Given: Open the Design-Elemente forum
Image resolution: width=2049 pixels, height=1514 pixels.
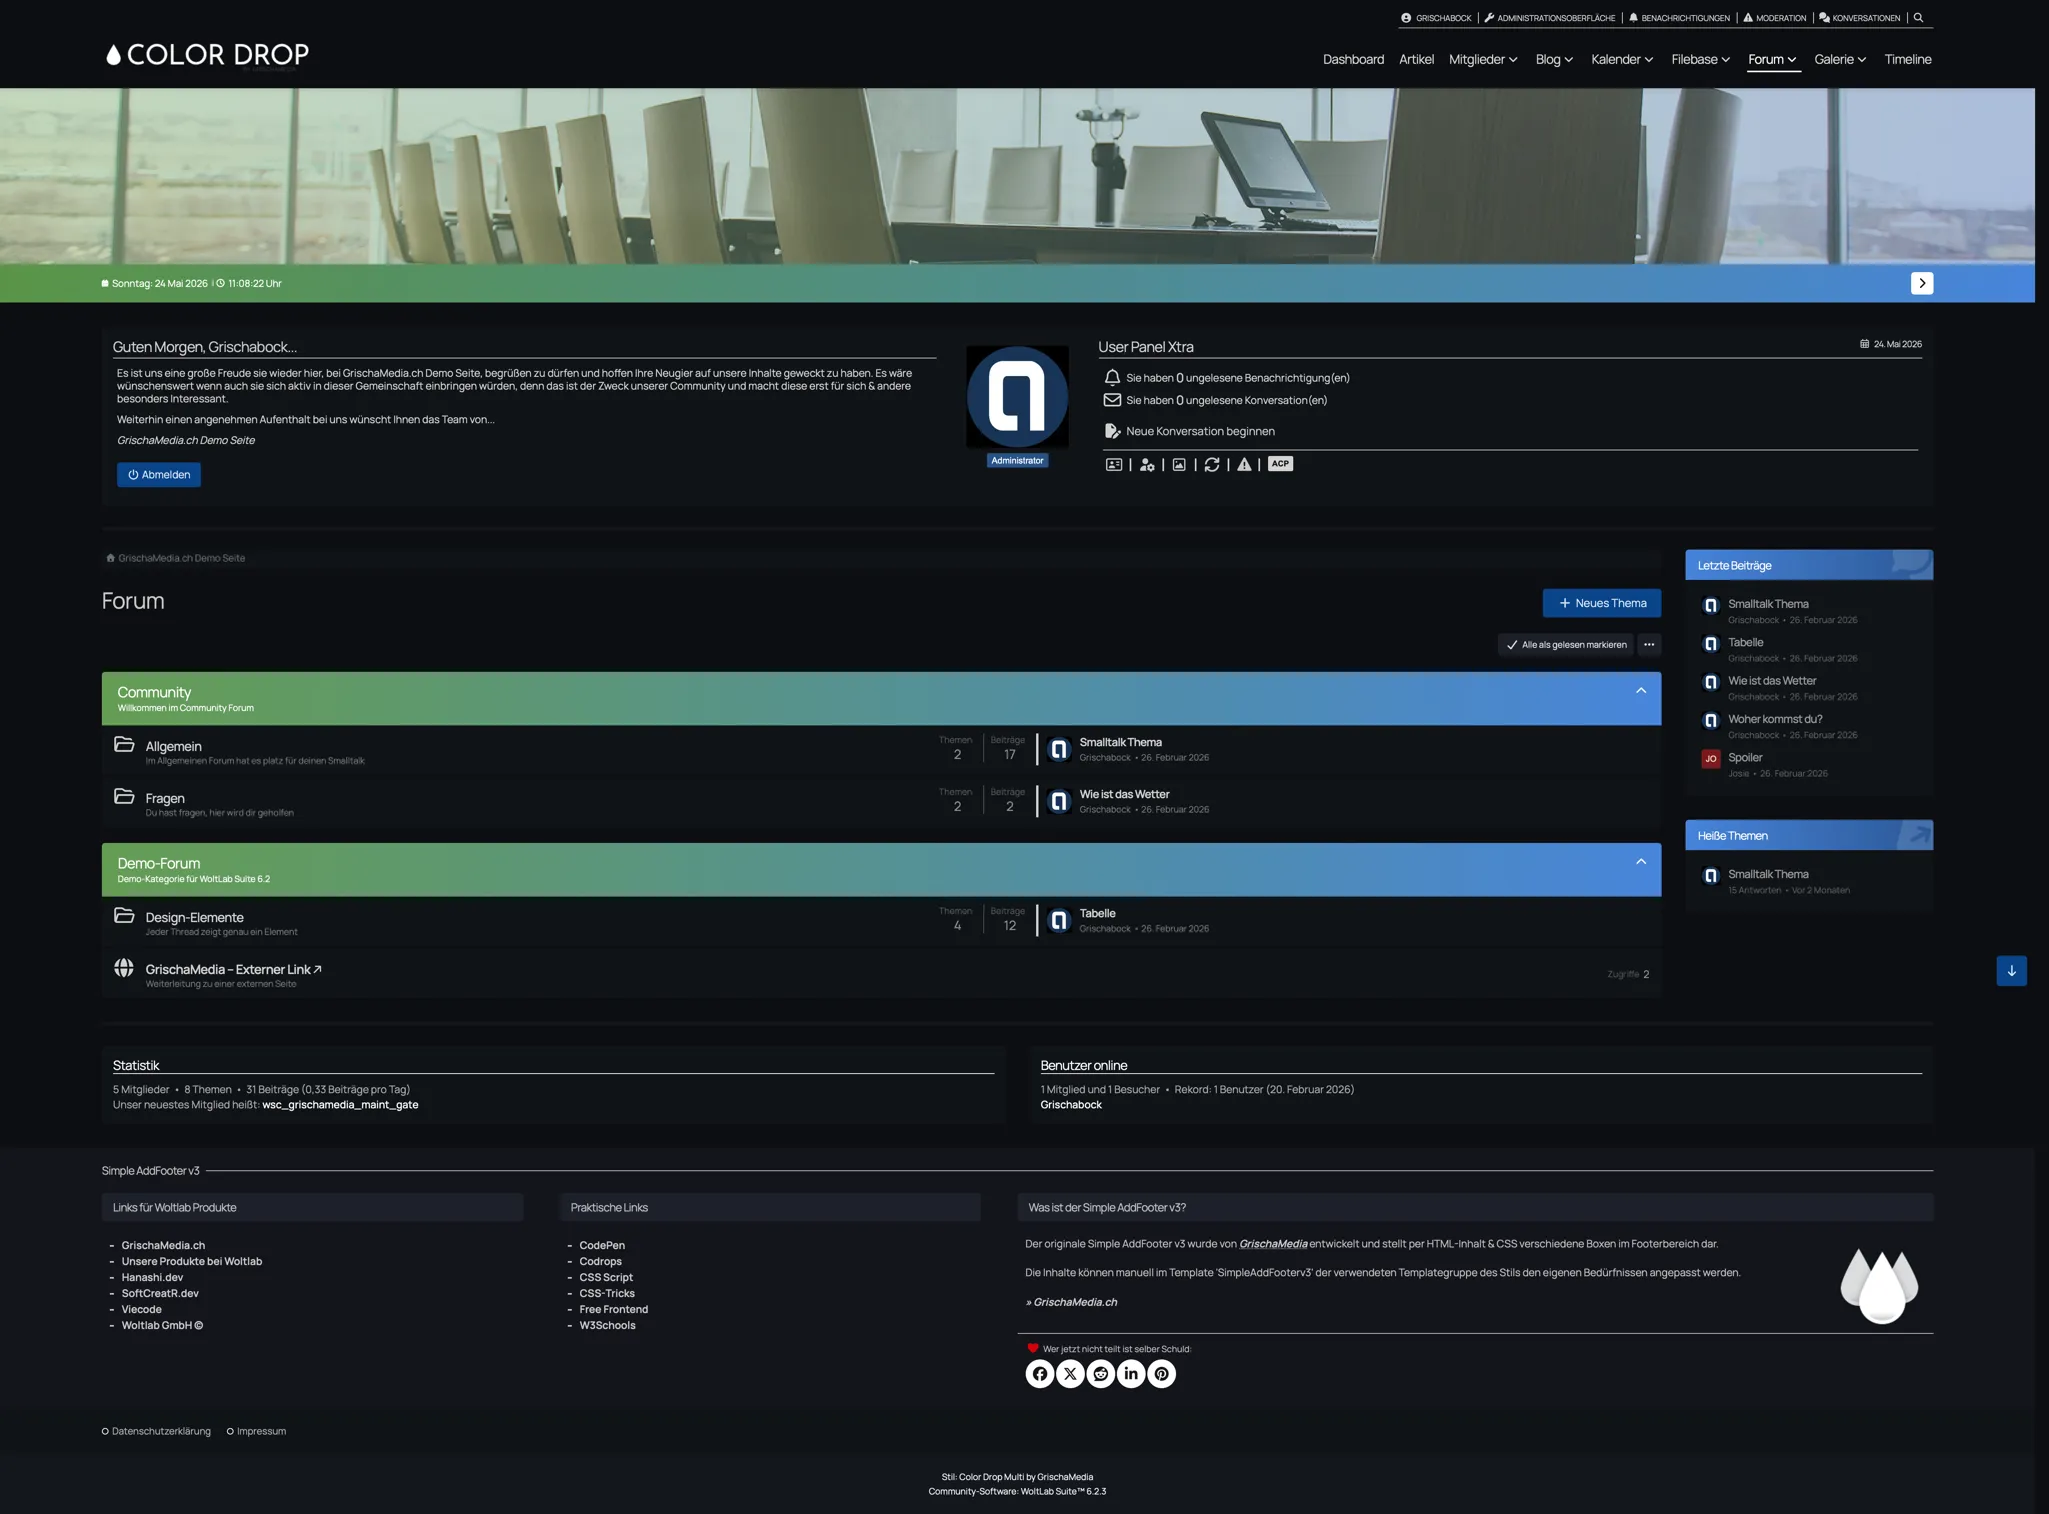Looking at the screenshot, I should tap(194, 918).
